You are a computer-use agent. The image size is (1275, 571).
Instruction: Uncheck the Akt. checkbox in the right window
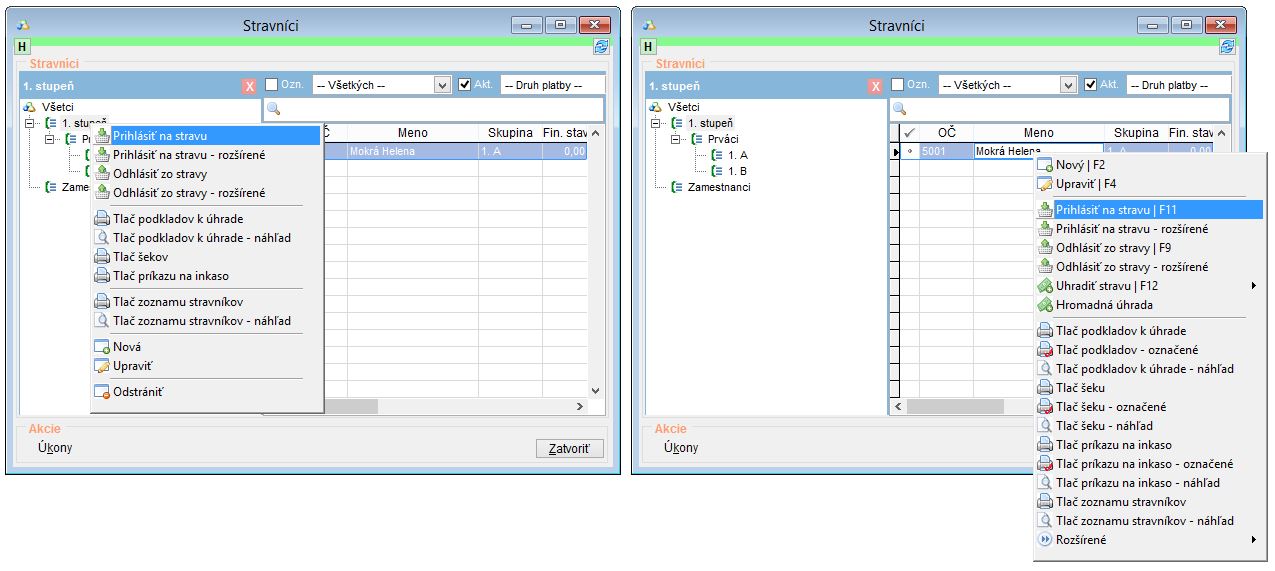coord(1091,85)
